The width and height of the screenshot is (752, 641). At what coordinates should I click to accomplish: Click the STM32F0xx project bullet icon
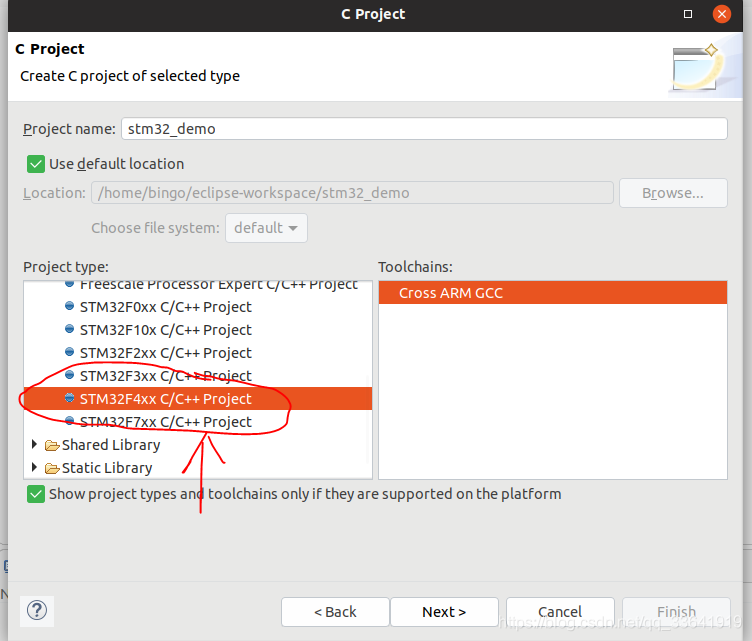pyautogui.click(x=70, y=307)
